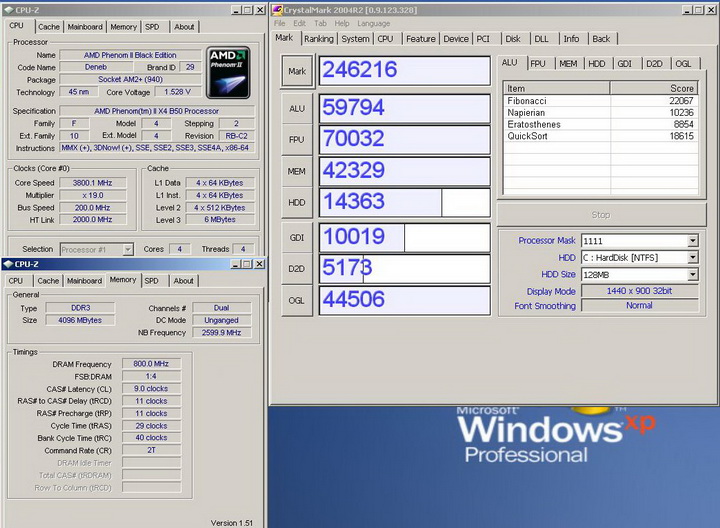
Task: Open Cache tab in lower CPU-Z window
Action: pos(48,281)
